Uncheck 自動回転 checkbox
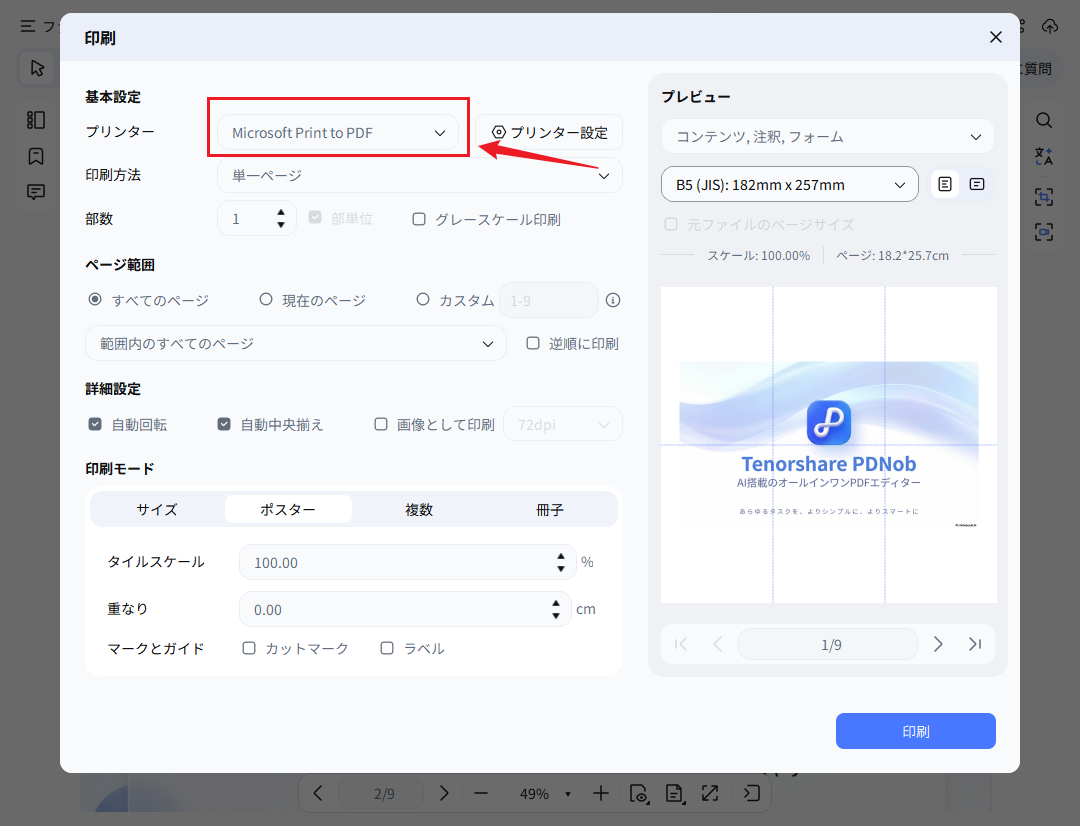The height and width of the screenshot is (826, 1080). 95,424
